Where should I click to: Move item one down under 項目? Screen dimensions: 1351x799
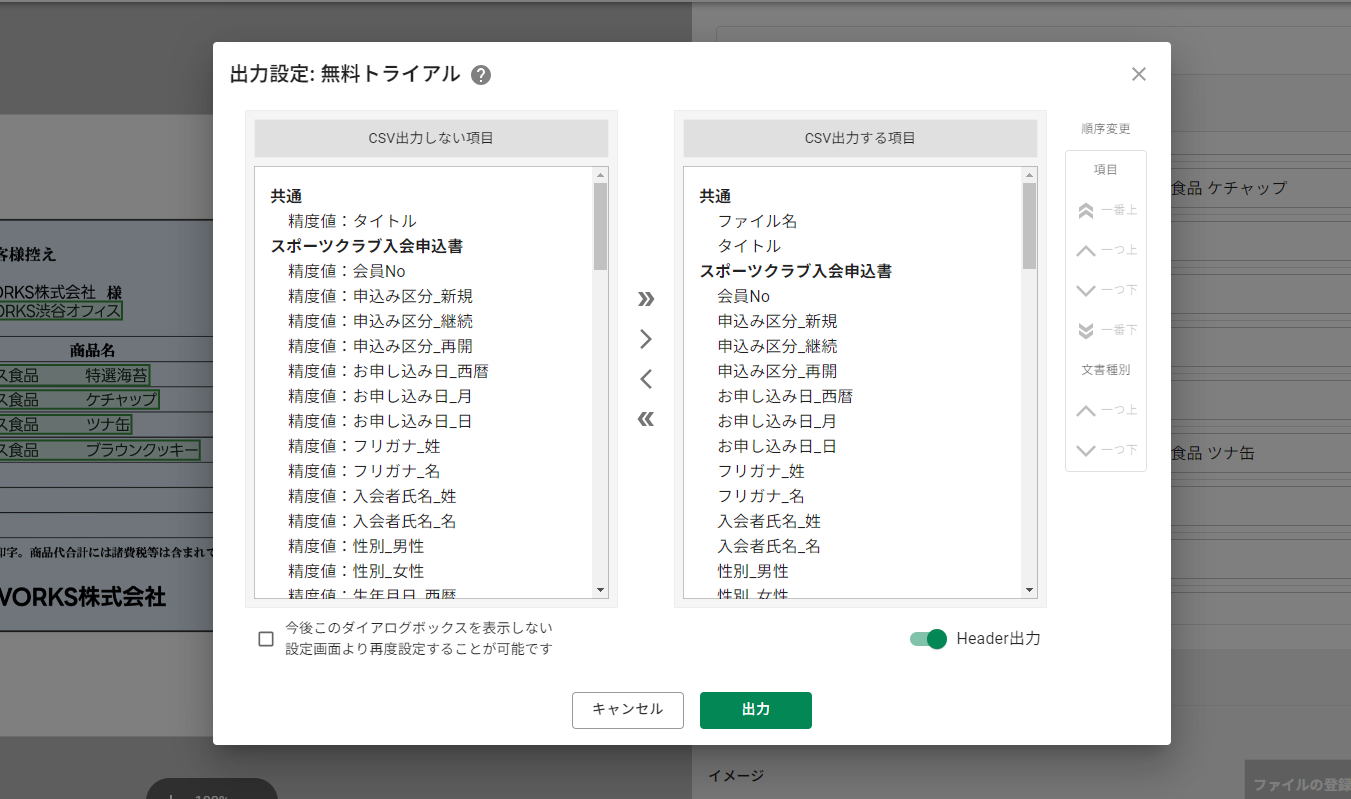(x=1106, y=290)
